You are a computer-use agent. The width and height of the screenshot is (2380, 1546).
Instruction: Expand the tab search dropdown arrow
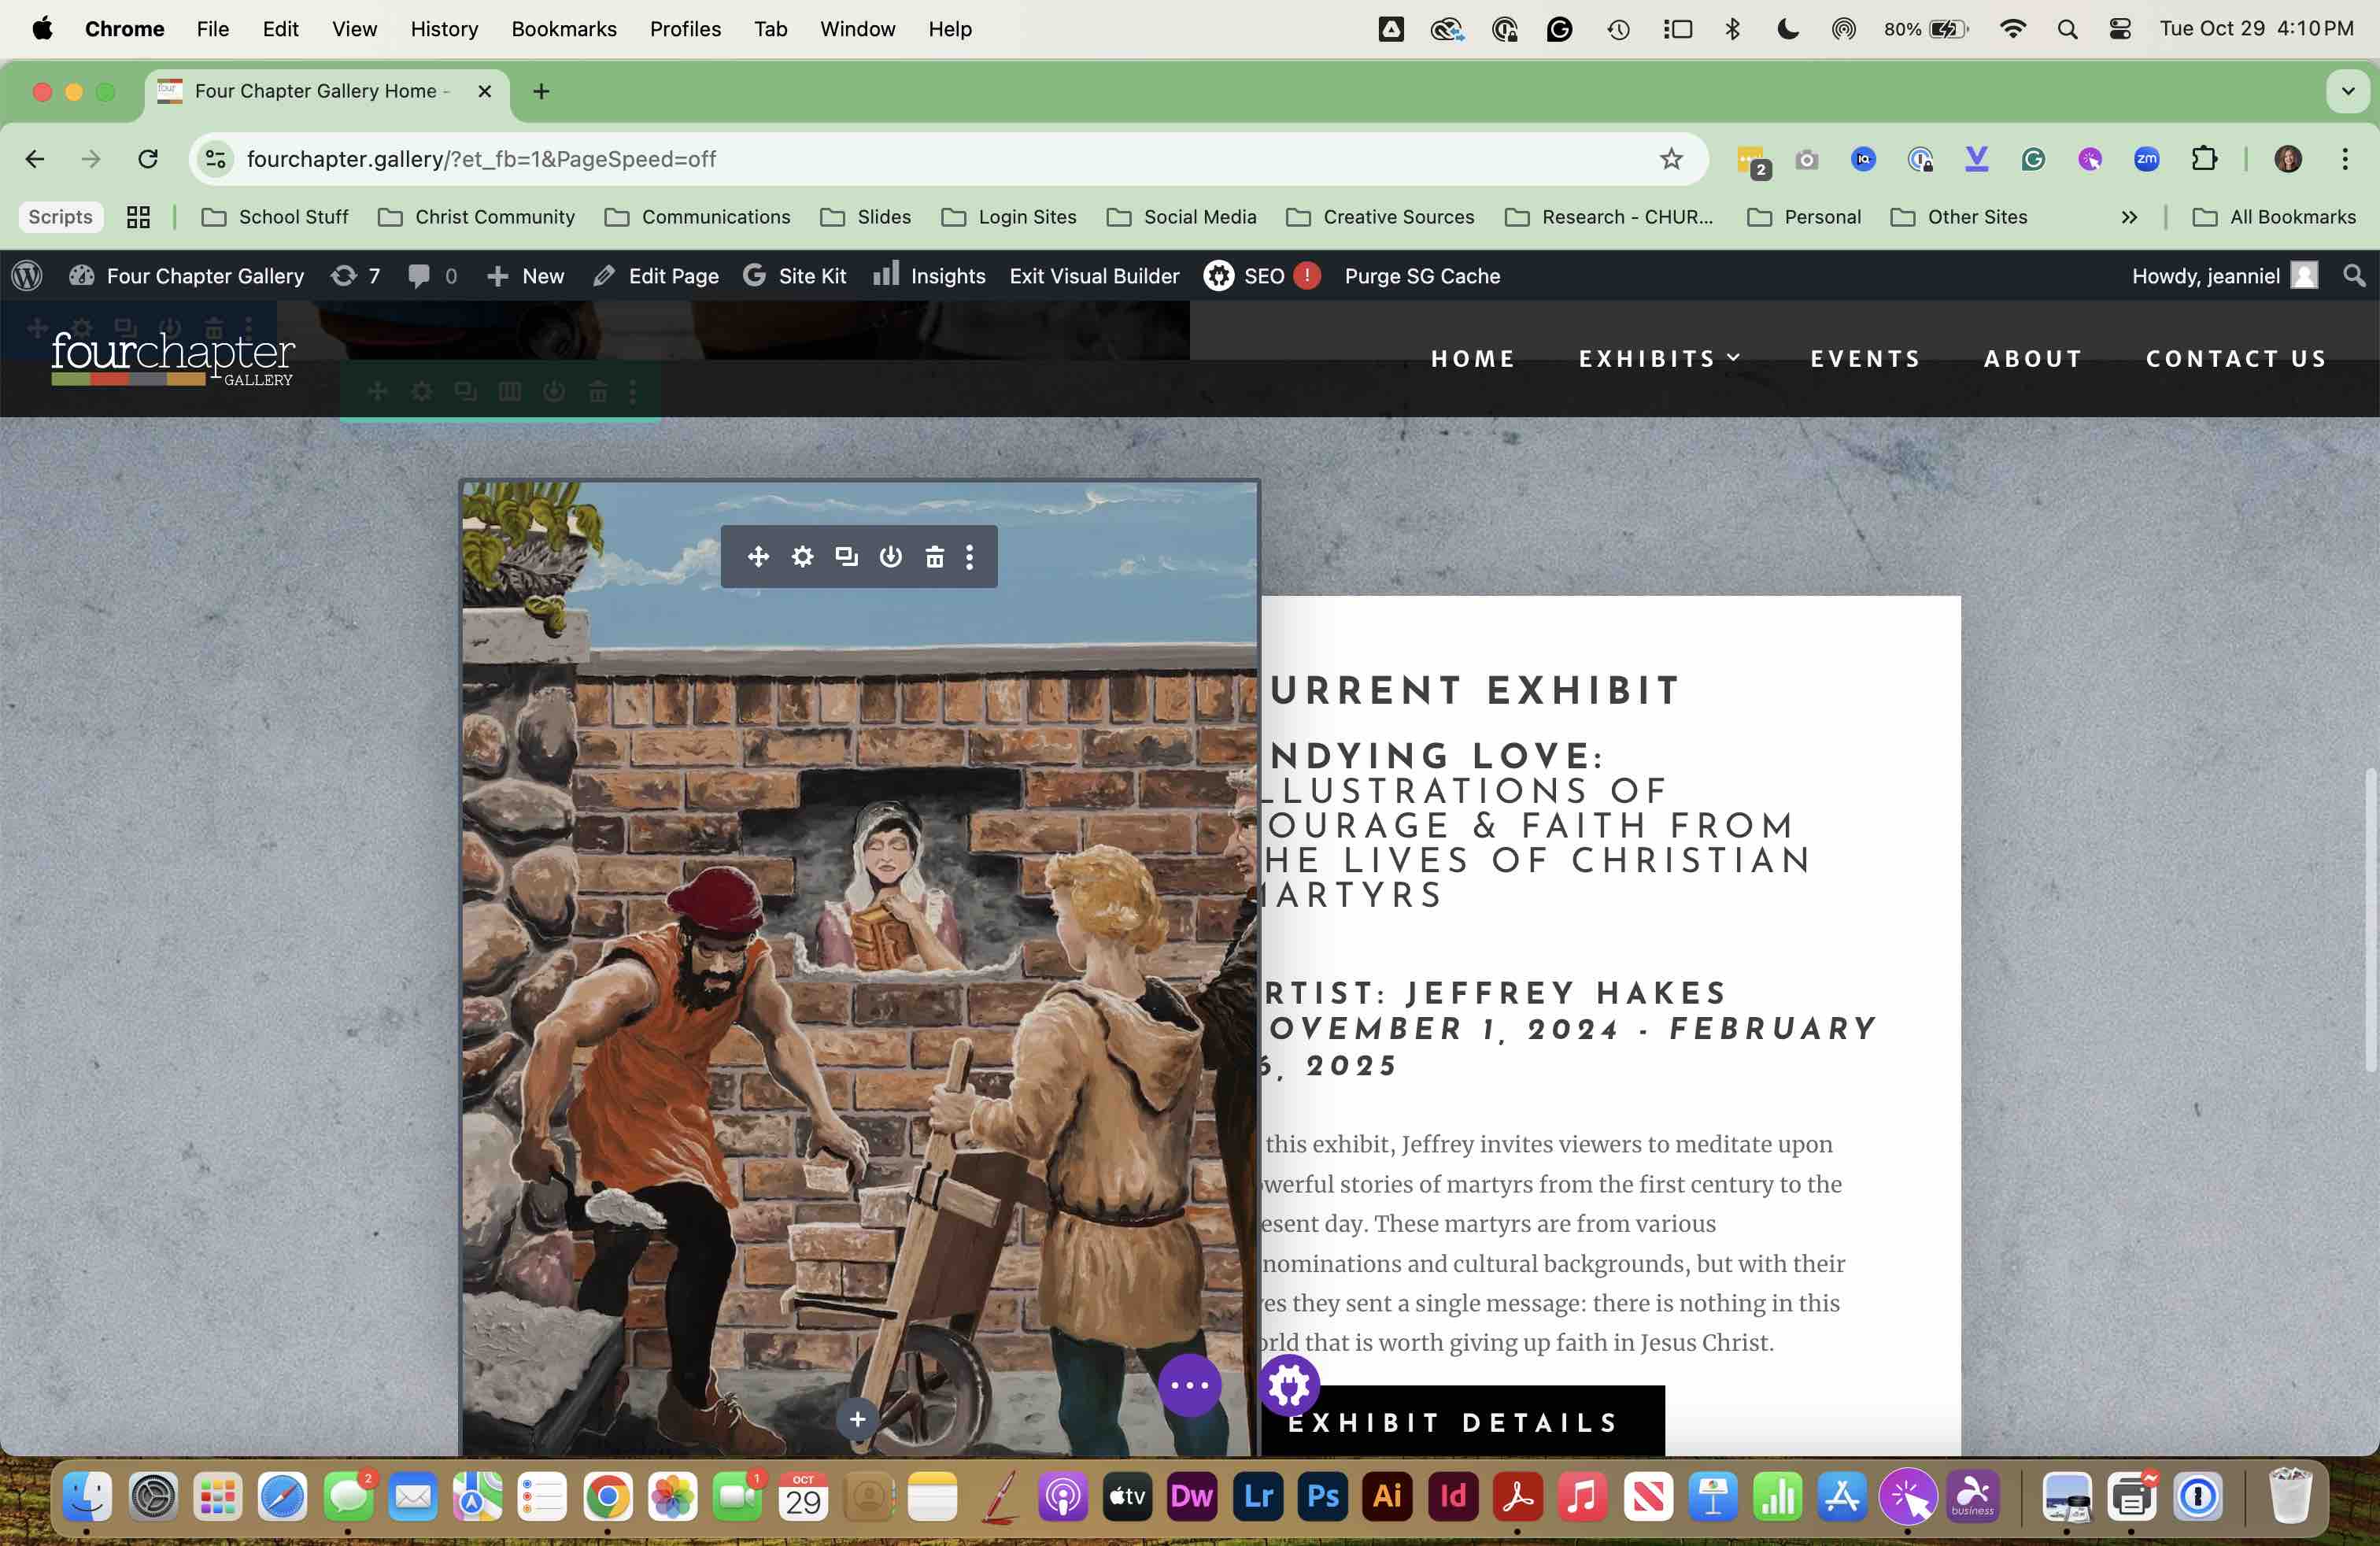(x=2348, y=91)
